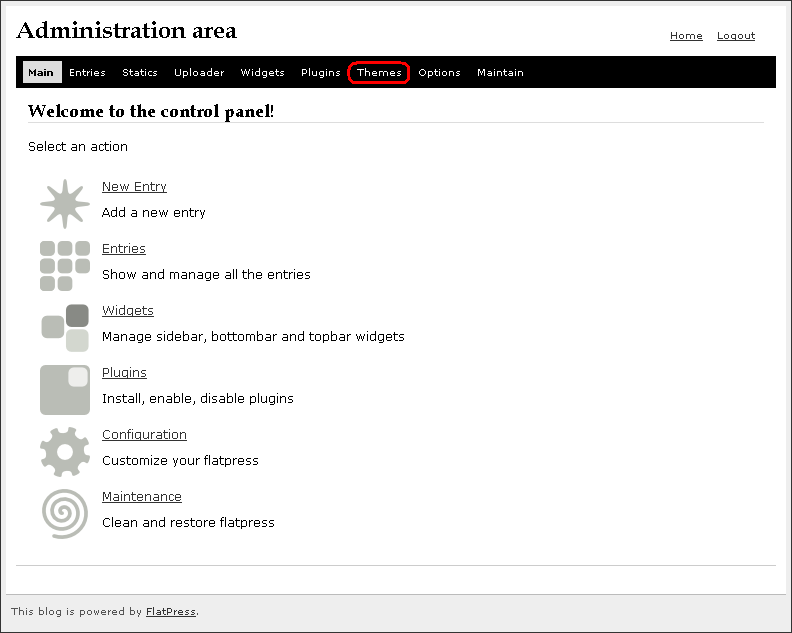Log out using the Logout link
The width and height of the screenshot is (792, 633).
tap(736, 36)
